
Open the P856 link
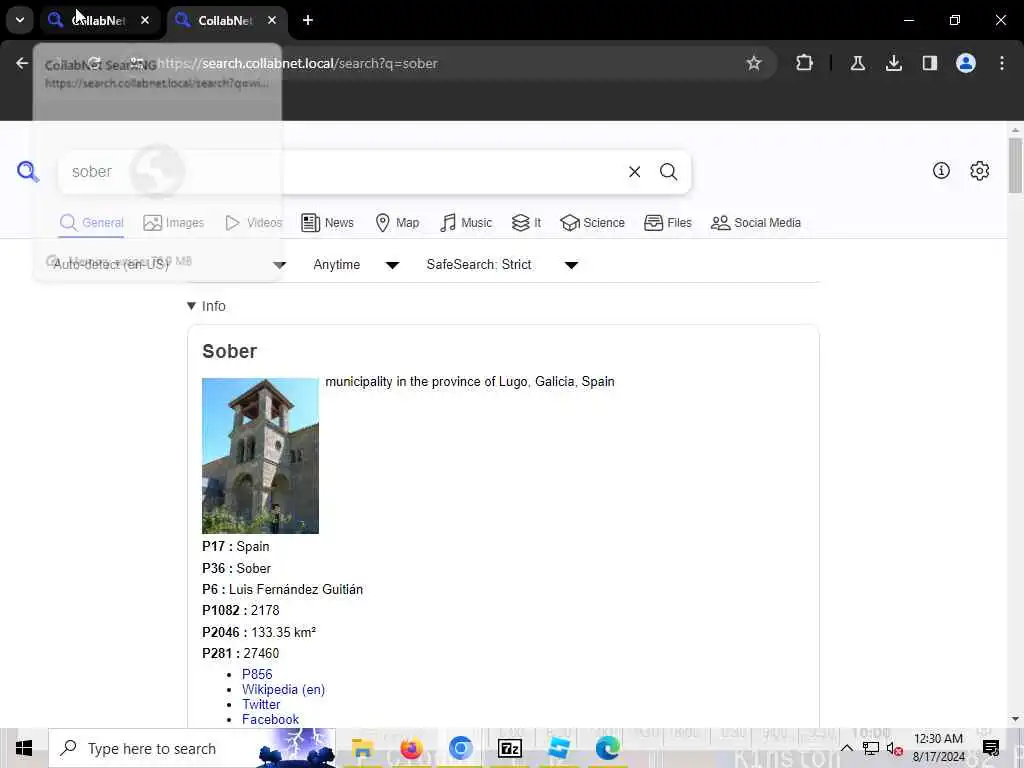click(257, 674)
